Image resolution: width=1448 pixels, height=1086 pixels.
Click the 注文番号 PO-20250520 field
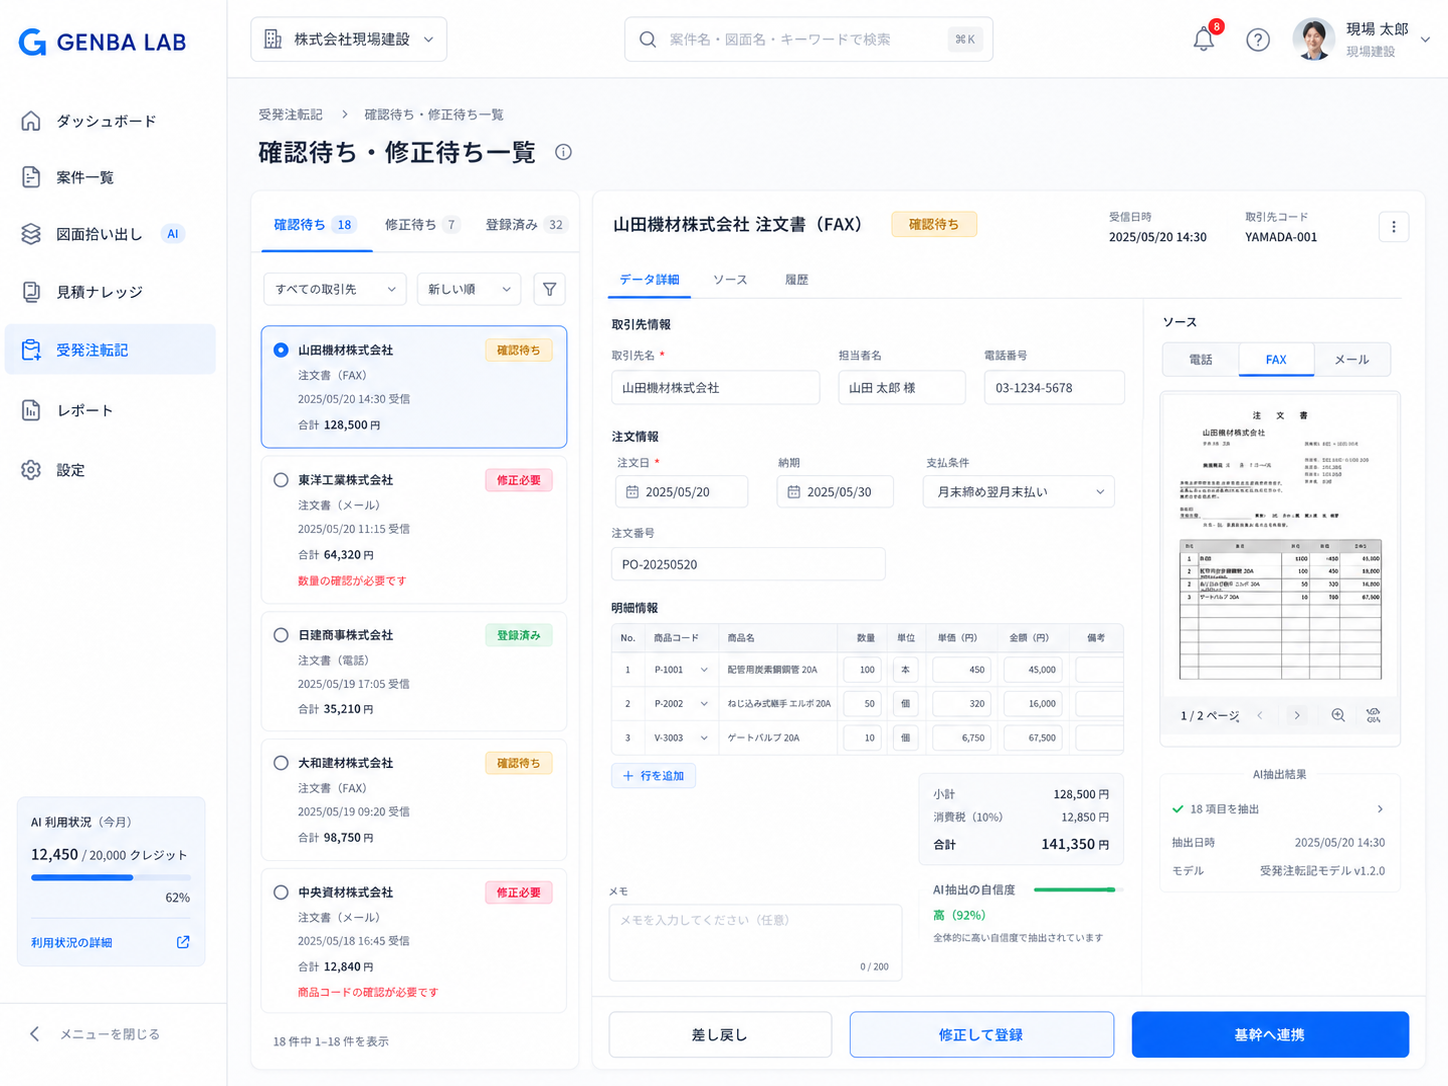[x=748, y=564]
